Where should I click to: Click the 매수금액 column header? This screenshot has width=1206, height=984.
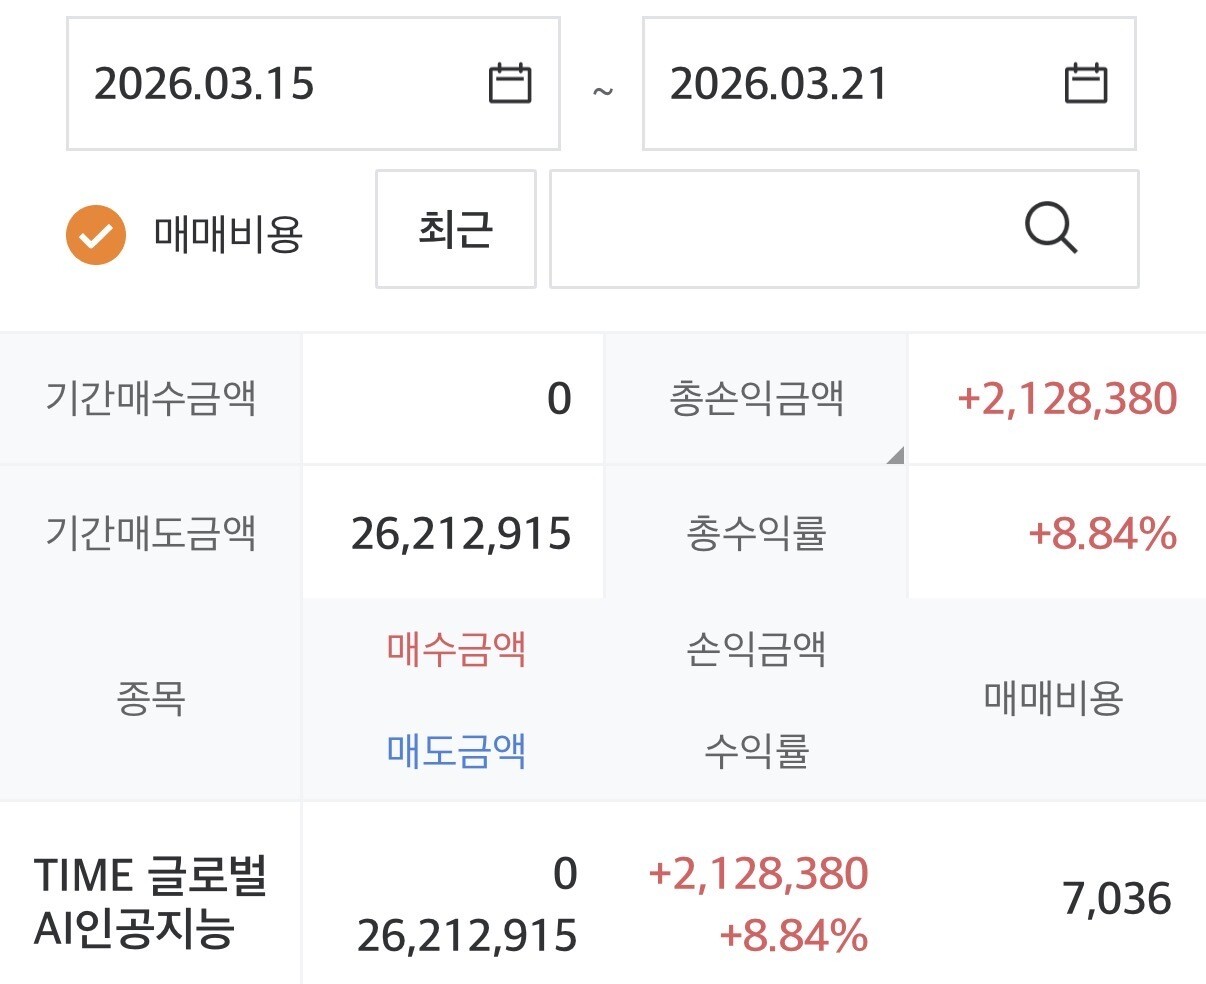[456, 649]
